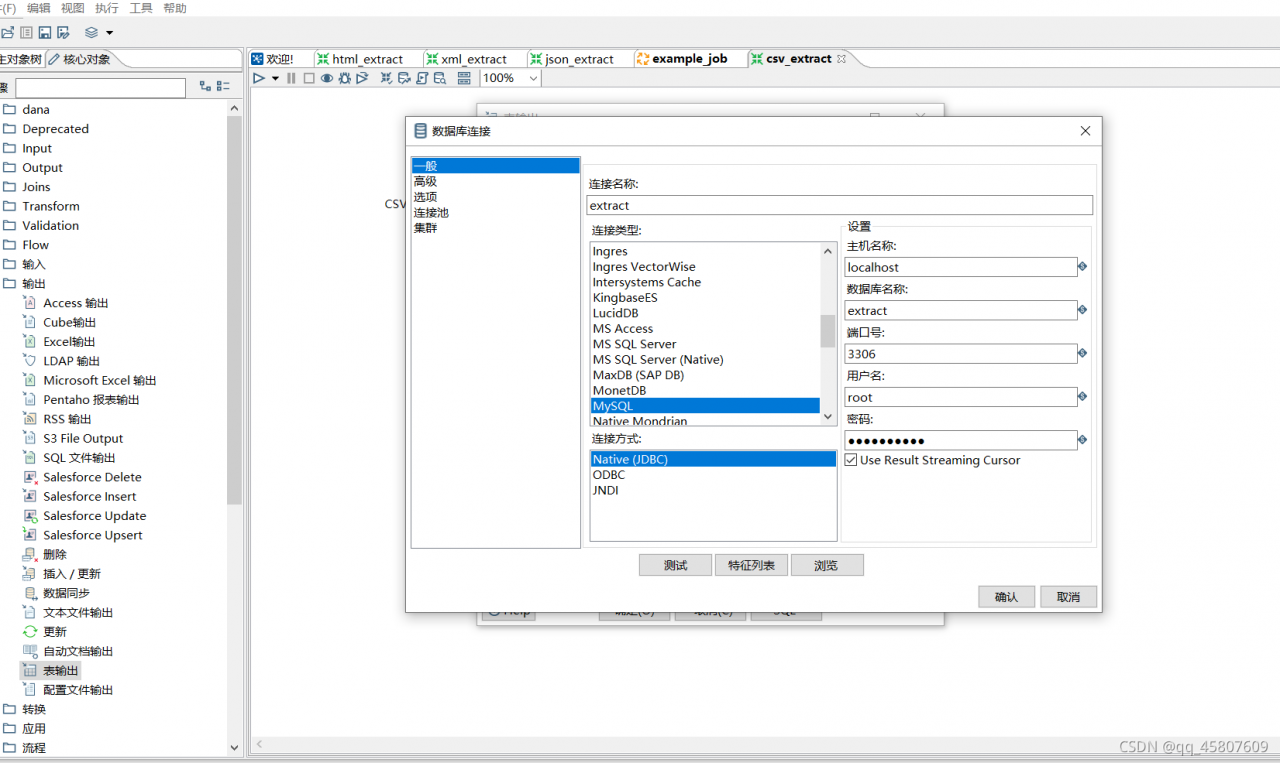Viewport: 1280px width, 763px height.
Task: Click the 确认 button in the dialog
Action: [x=1006, y=596]
